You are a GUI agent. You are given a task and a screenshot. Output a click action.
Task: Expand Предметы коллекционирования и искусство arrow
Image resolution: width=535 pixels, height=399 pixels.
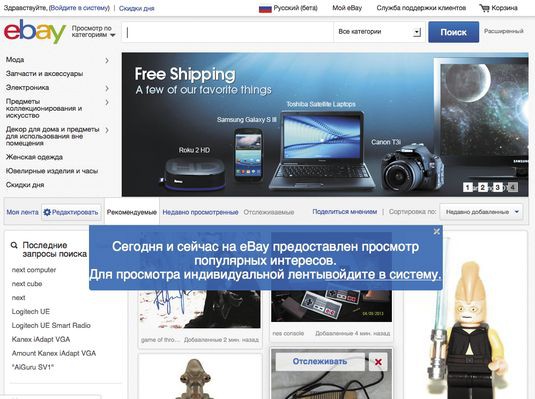[107, 102]
